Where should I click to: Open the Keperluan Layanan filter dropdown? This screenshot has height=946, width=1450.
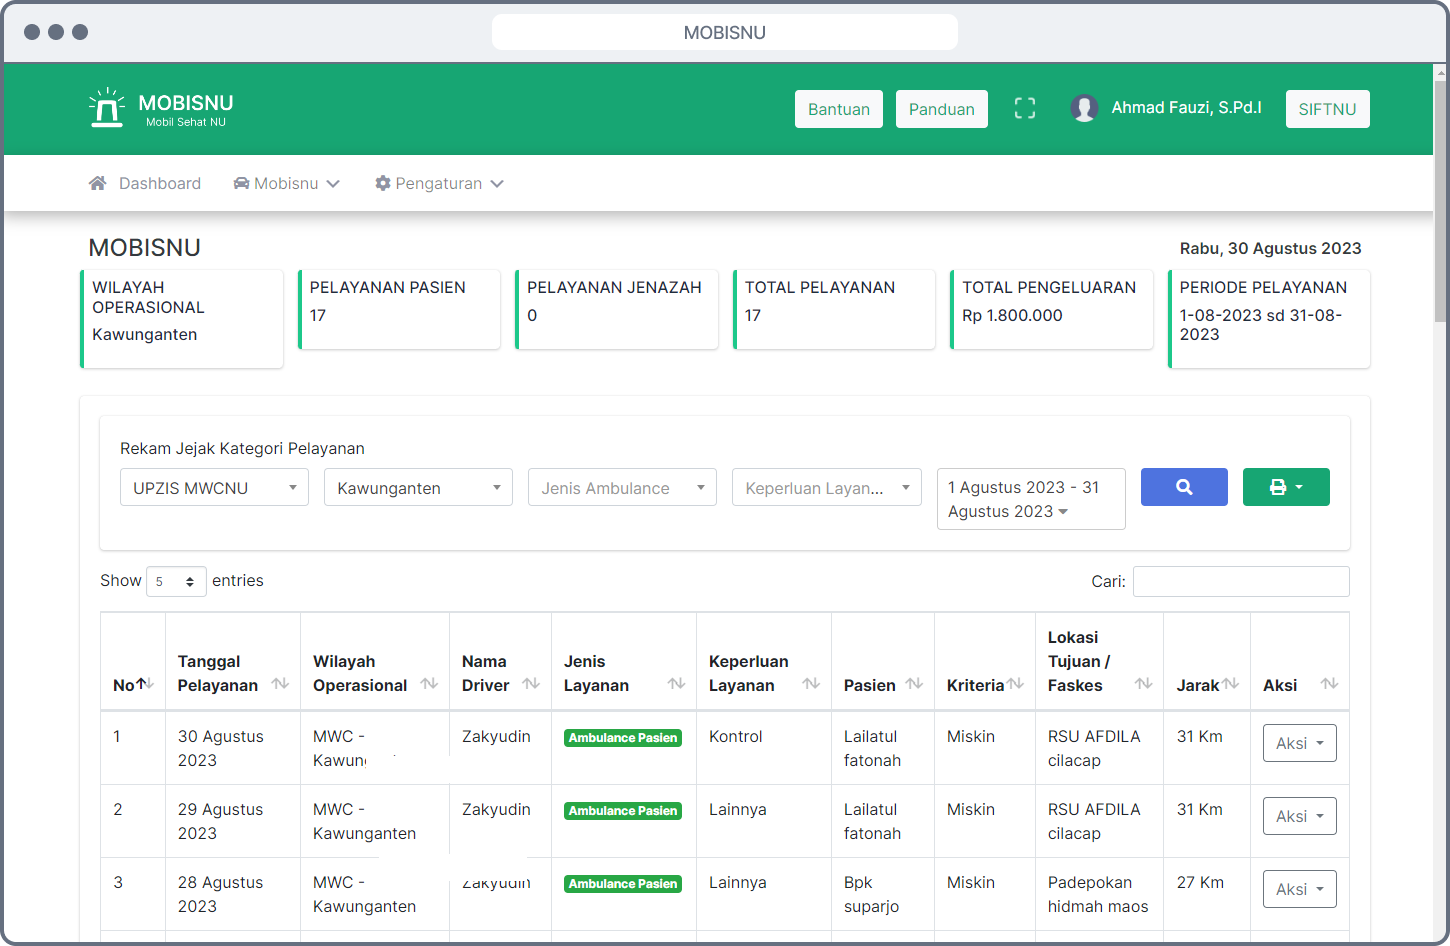826,488
